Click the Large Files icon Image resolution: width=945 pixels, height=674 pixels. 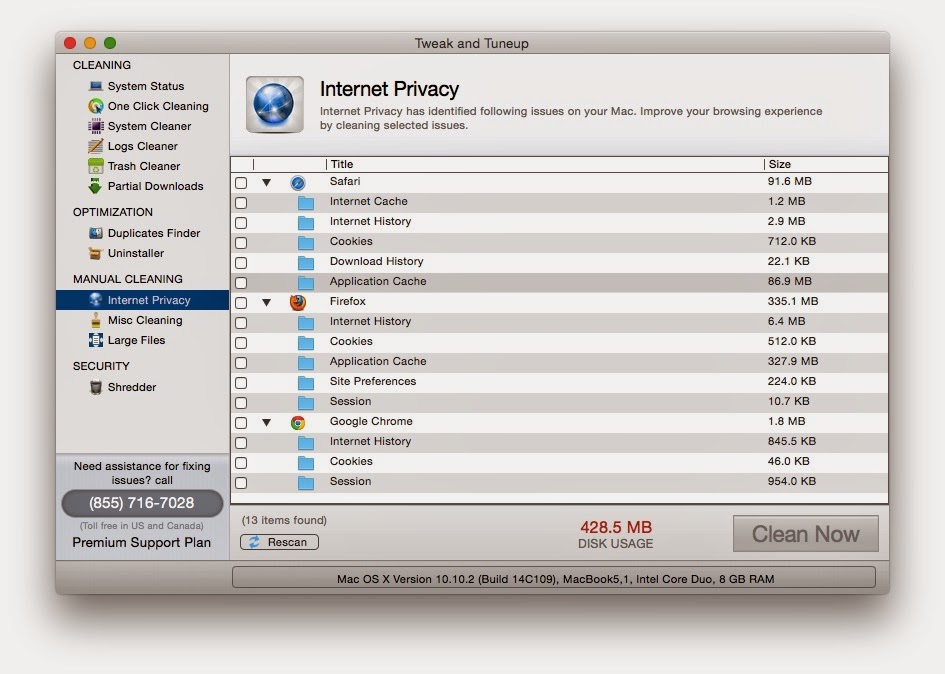tap(95, 340)
